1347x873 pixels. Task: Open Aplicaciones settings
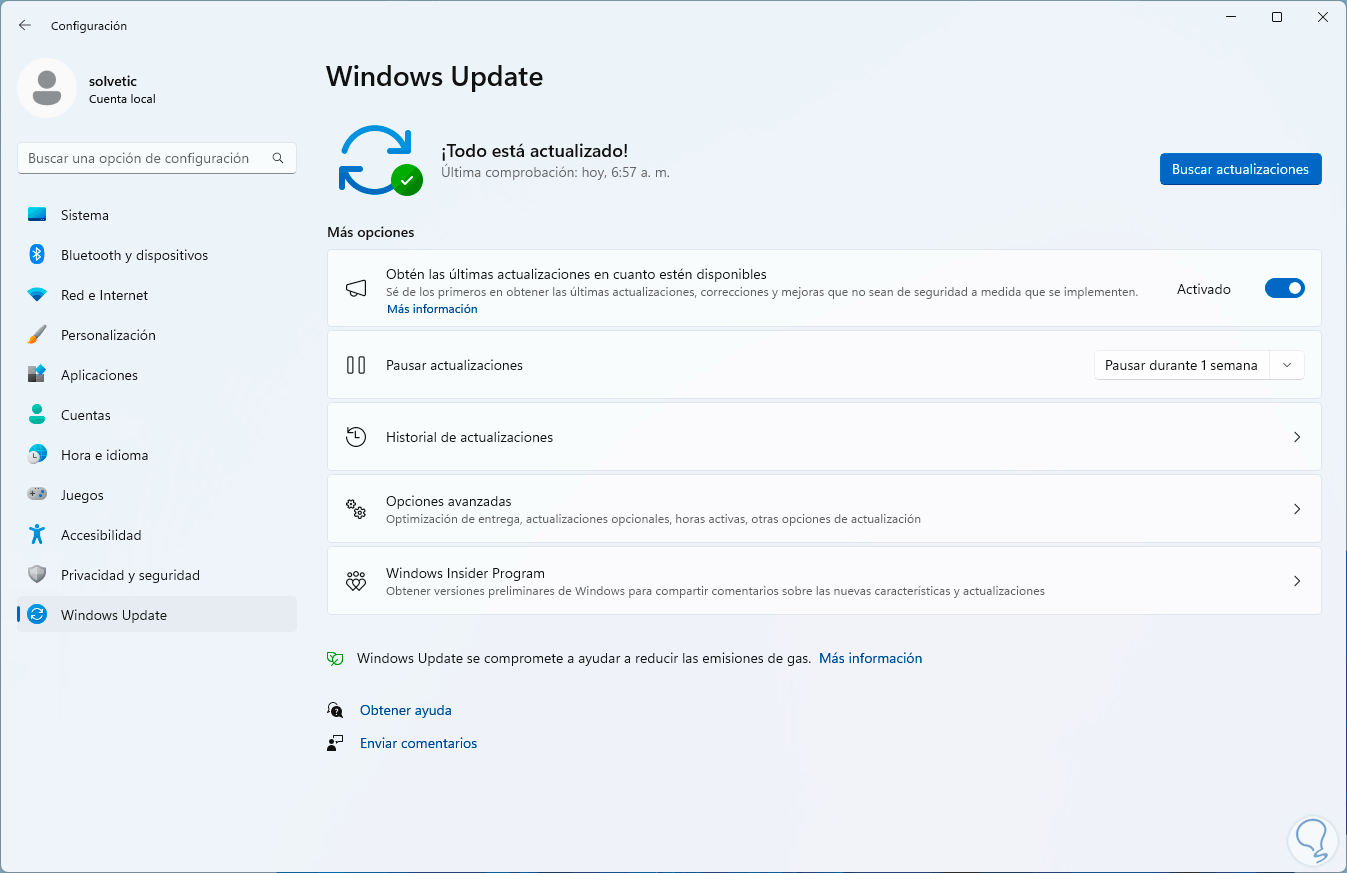click(x=157, y=375)
